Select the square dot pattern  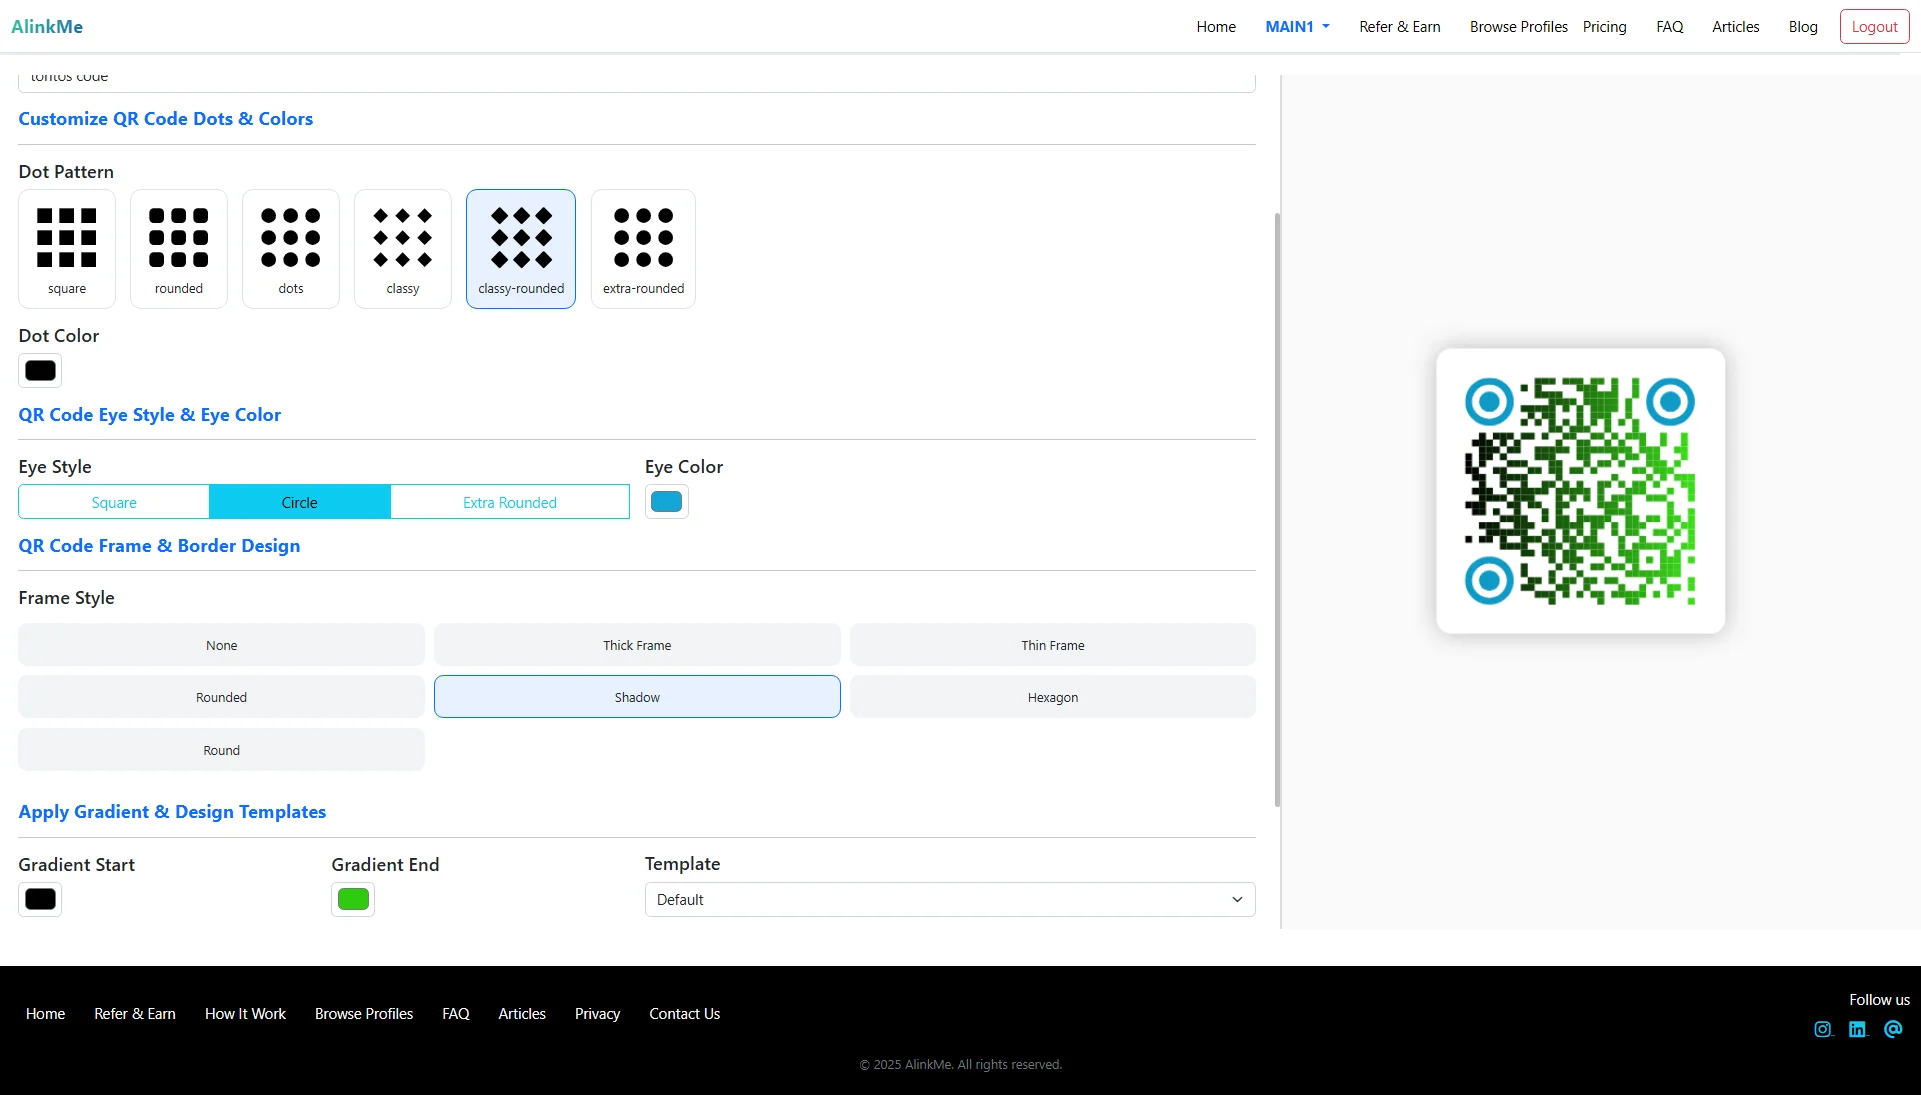66,248
